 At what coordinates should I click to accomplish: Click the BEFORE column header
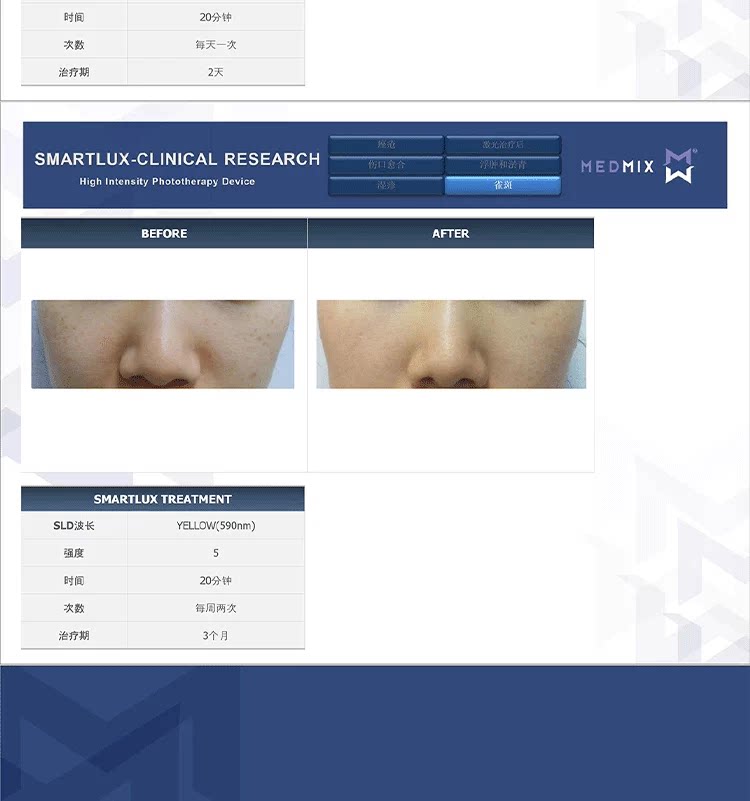click(x=164, y=233)
